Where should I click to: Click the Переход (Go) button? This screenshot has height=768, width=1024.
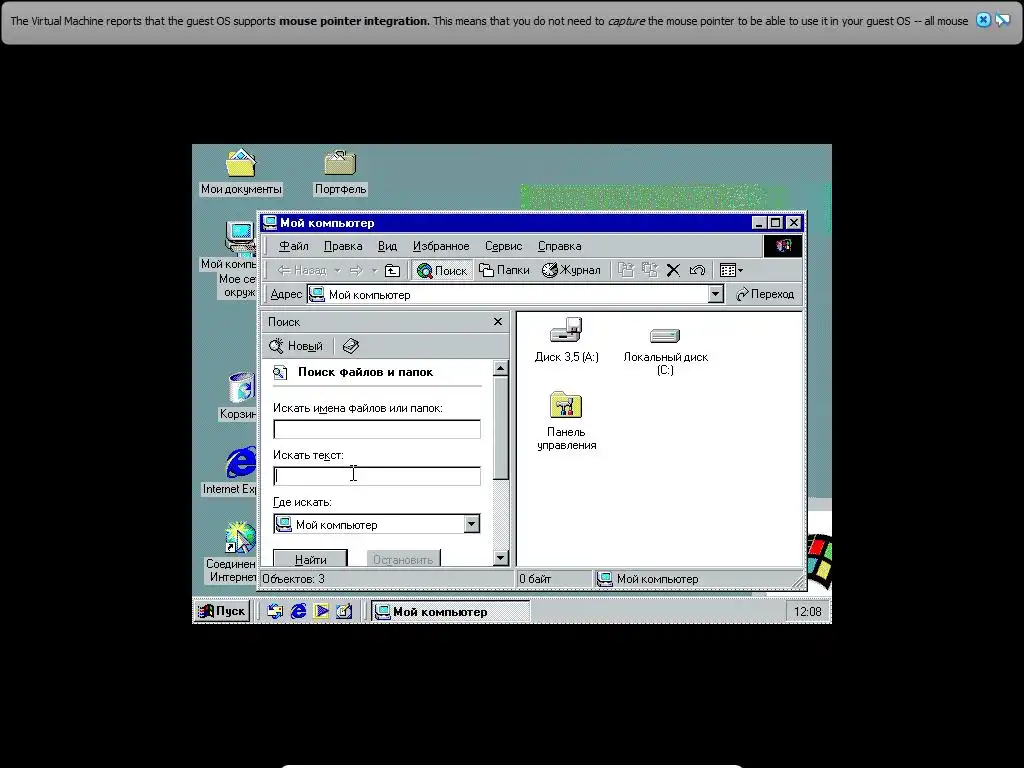[x=765, y=295]
